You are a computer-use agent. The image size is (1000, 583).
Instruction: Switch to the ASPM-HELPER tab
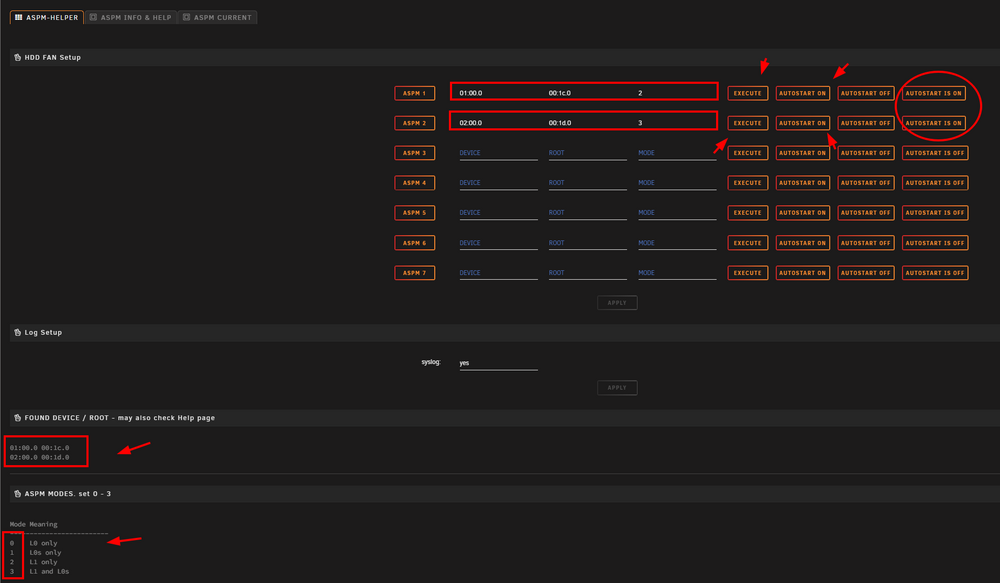(x=47, y=17)
